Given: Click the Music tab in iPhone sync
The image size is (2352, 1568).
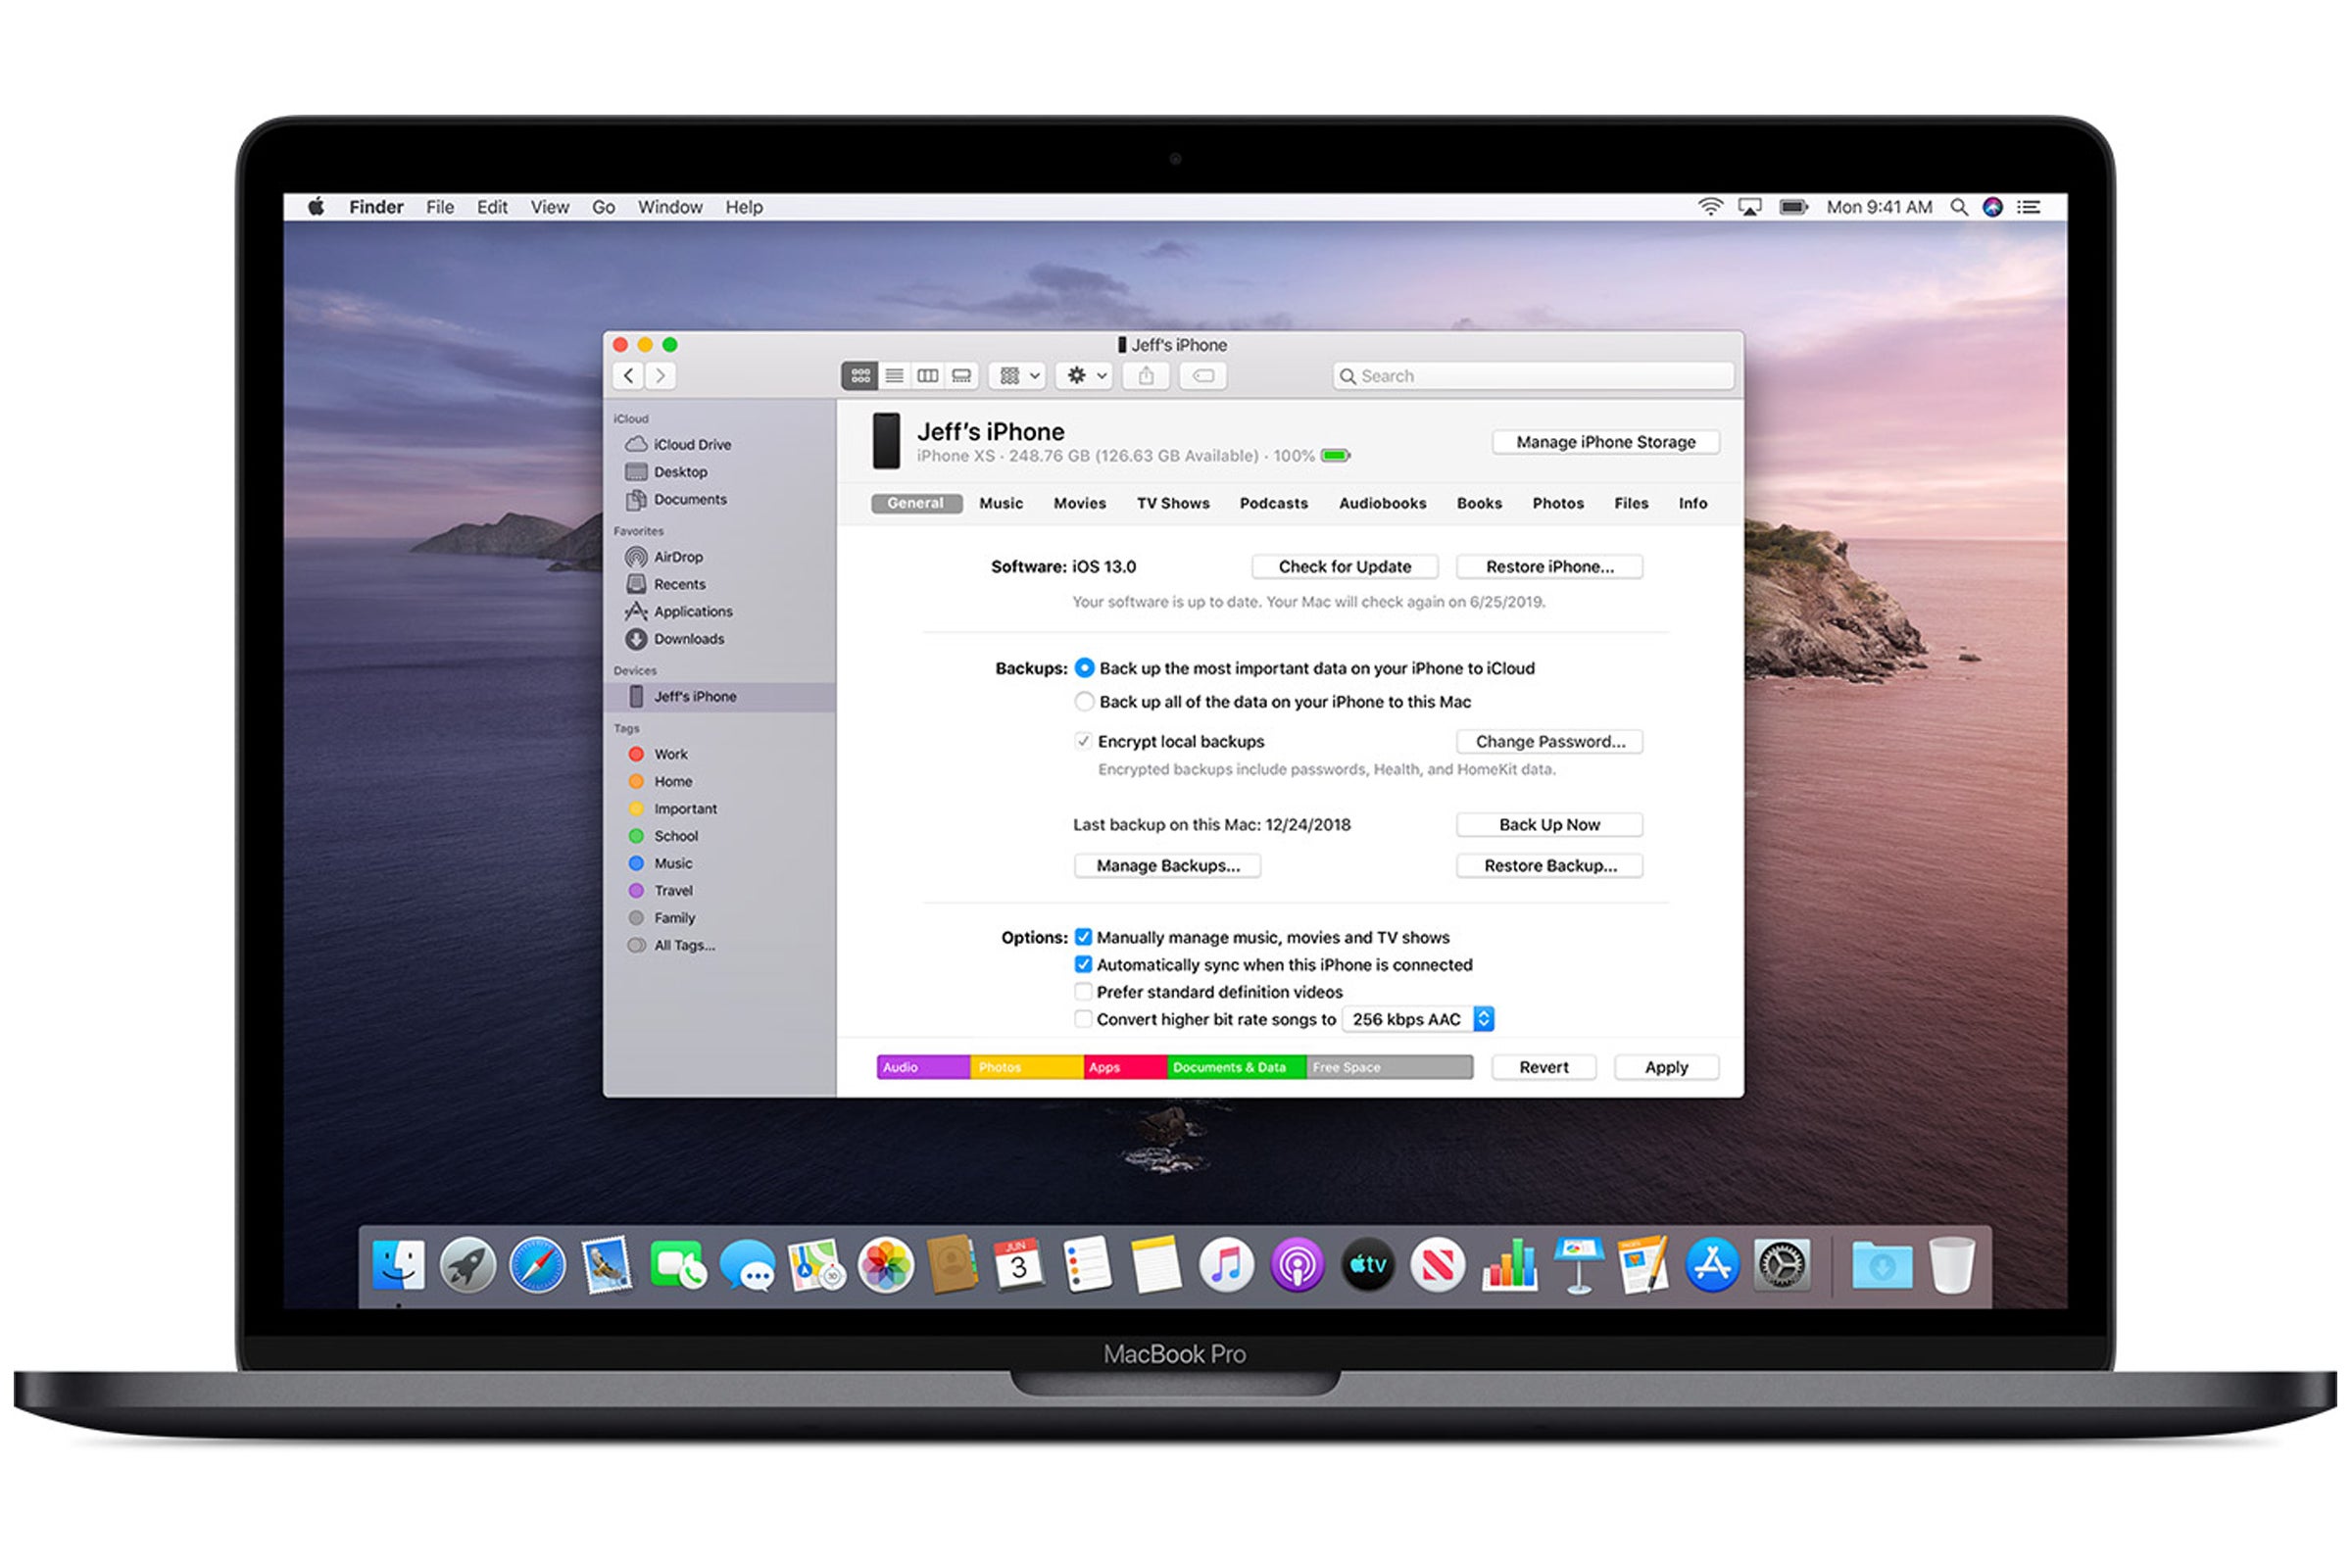Looking at the screenshot, I should point(1001,504).
